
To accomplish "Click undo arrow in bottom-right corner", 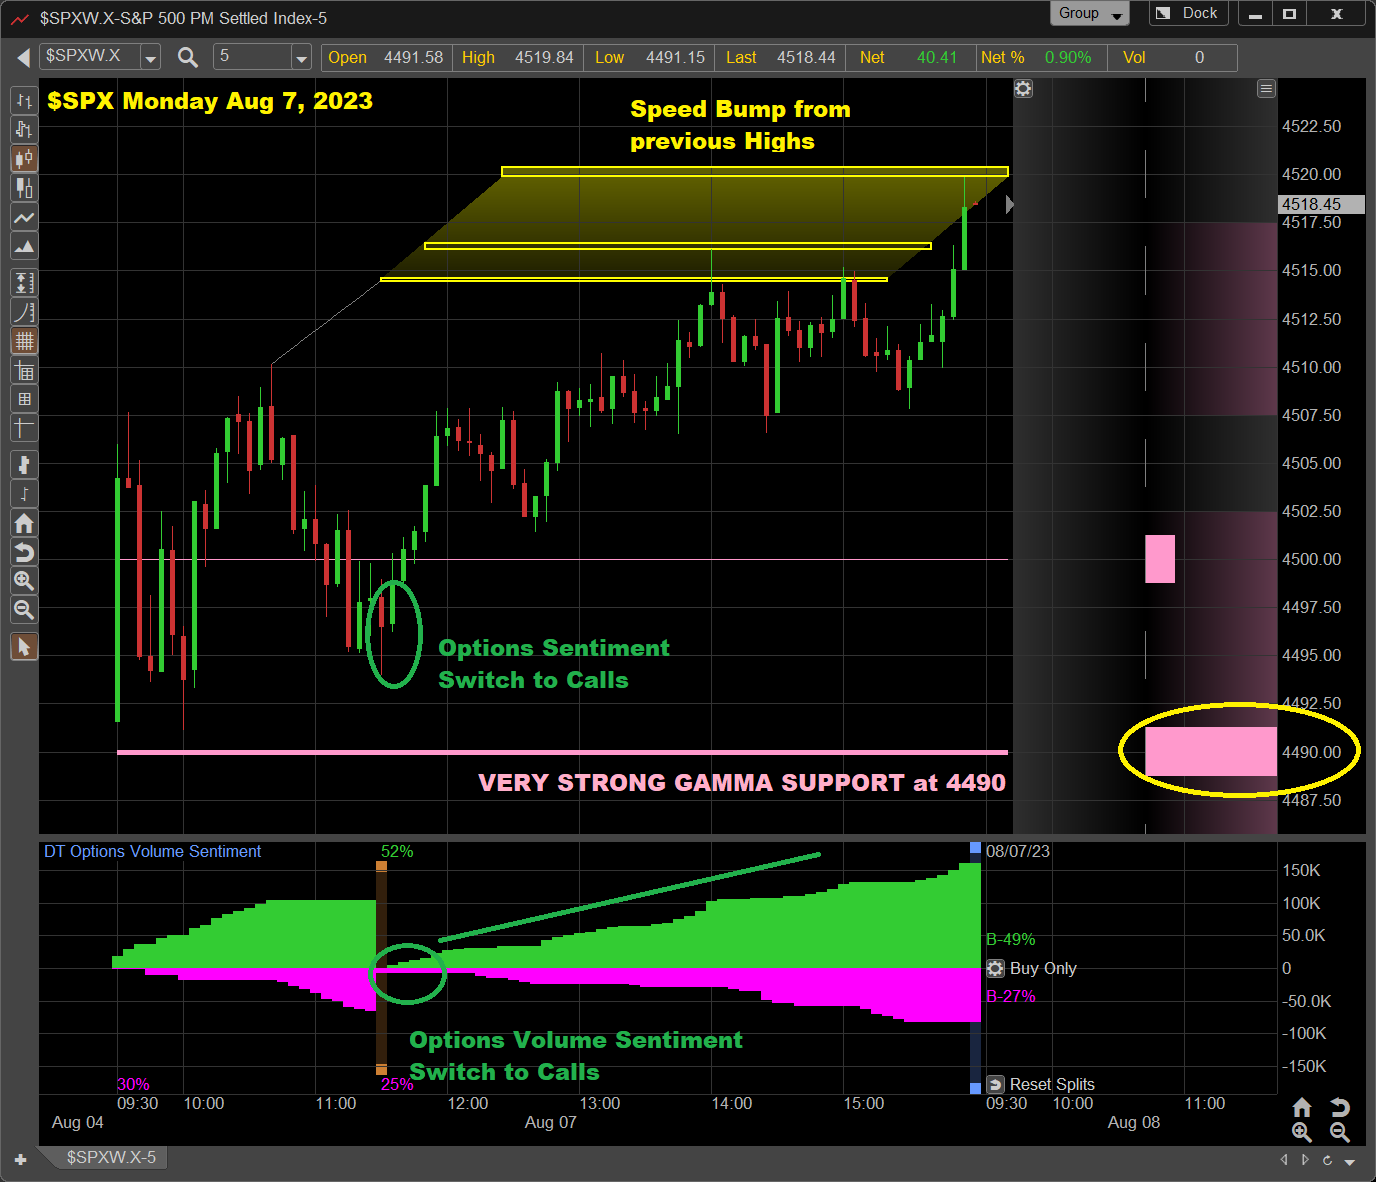I will click(1340, 1107).
